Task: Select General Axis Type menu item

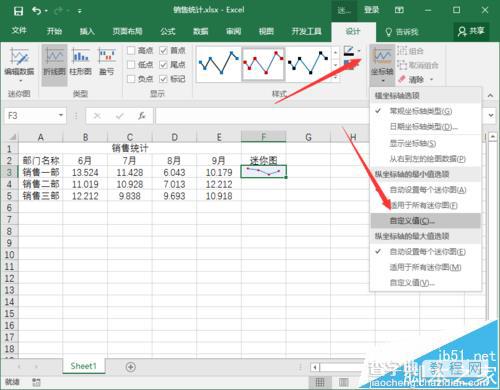Action: click(x=425, y=111)
